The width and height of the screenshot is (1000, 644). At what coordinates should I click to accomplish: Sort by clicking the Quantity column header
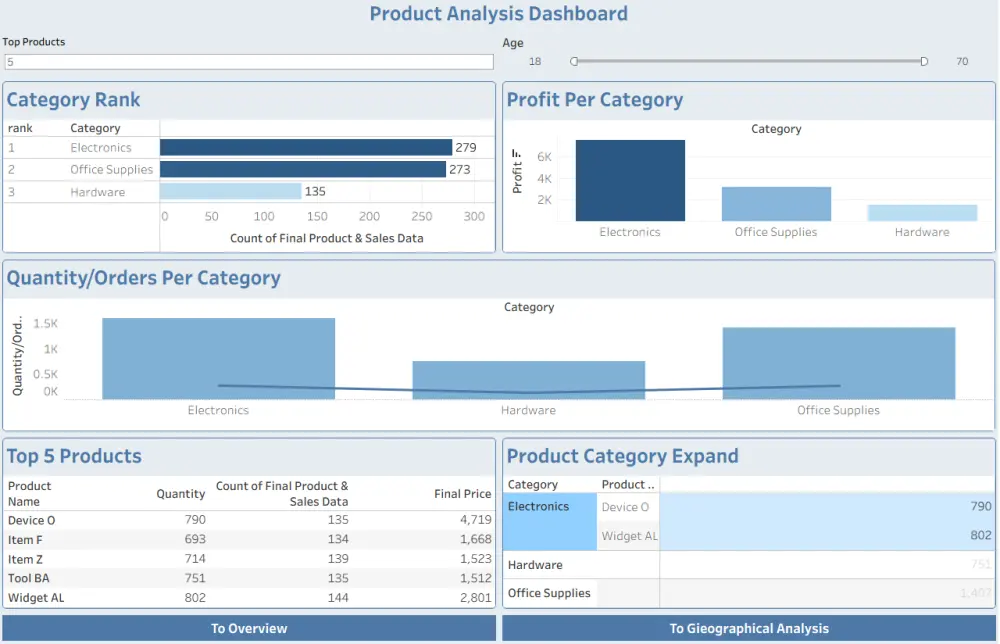(x=180, y=494)
